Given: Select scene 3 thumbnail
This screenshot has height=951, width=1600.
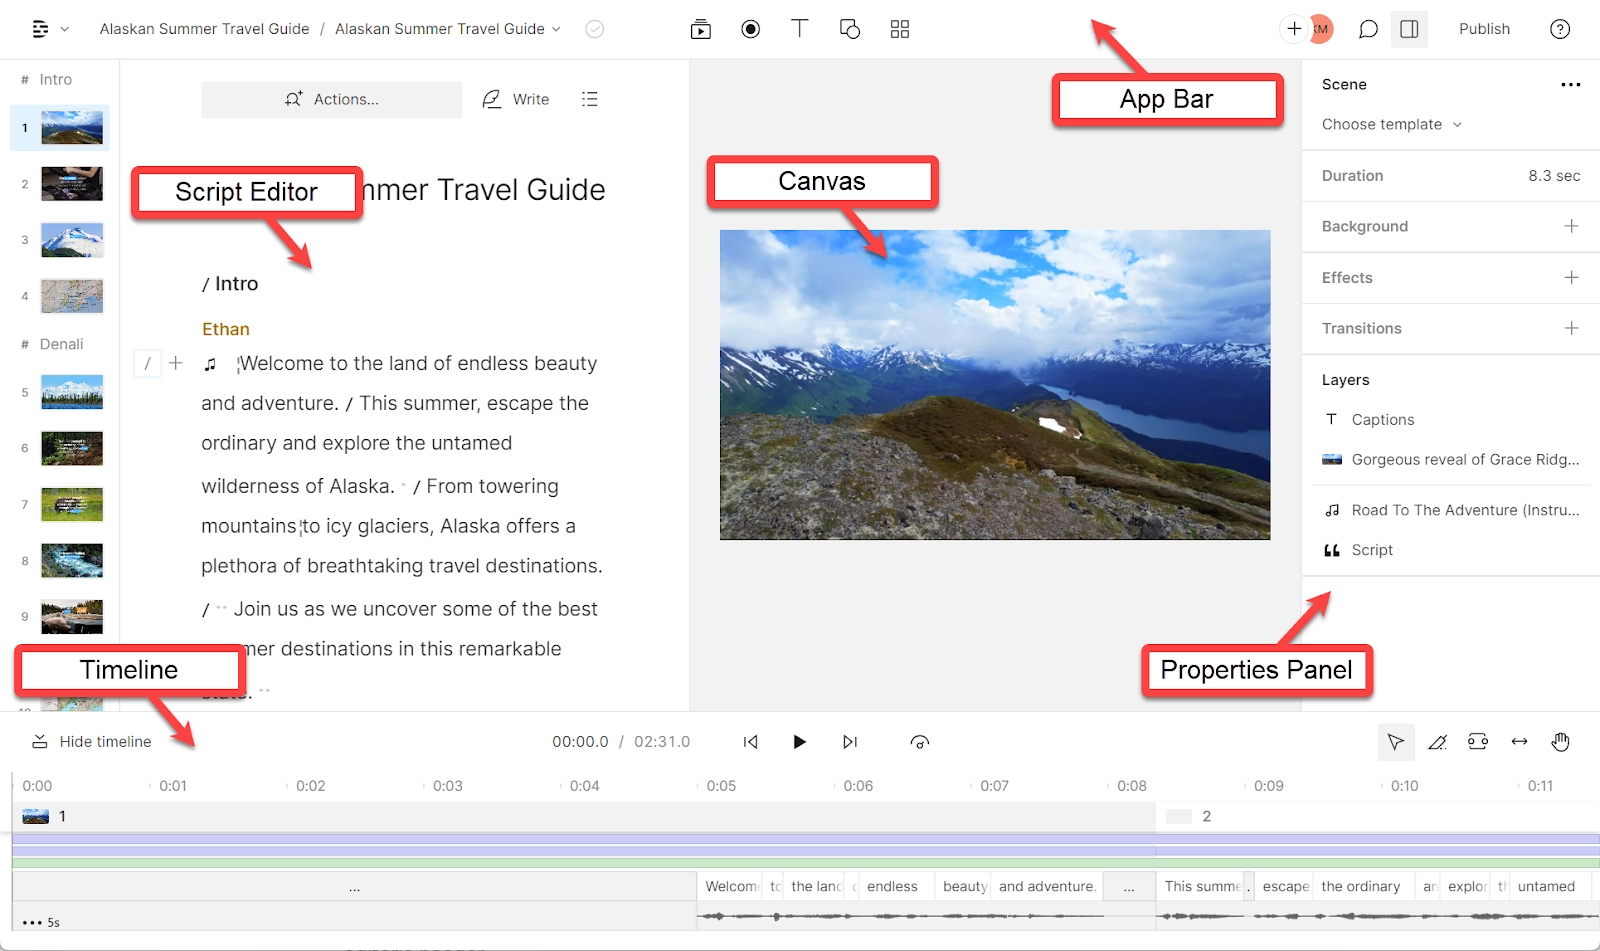Looking at the screenshot, I should tap(72, 240).
